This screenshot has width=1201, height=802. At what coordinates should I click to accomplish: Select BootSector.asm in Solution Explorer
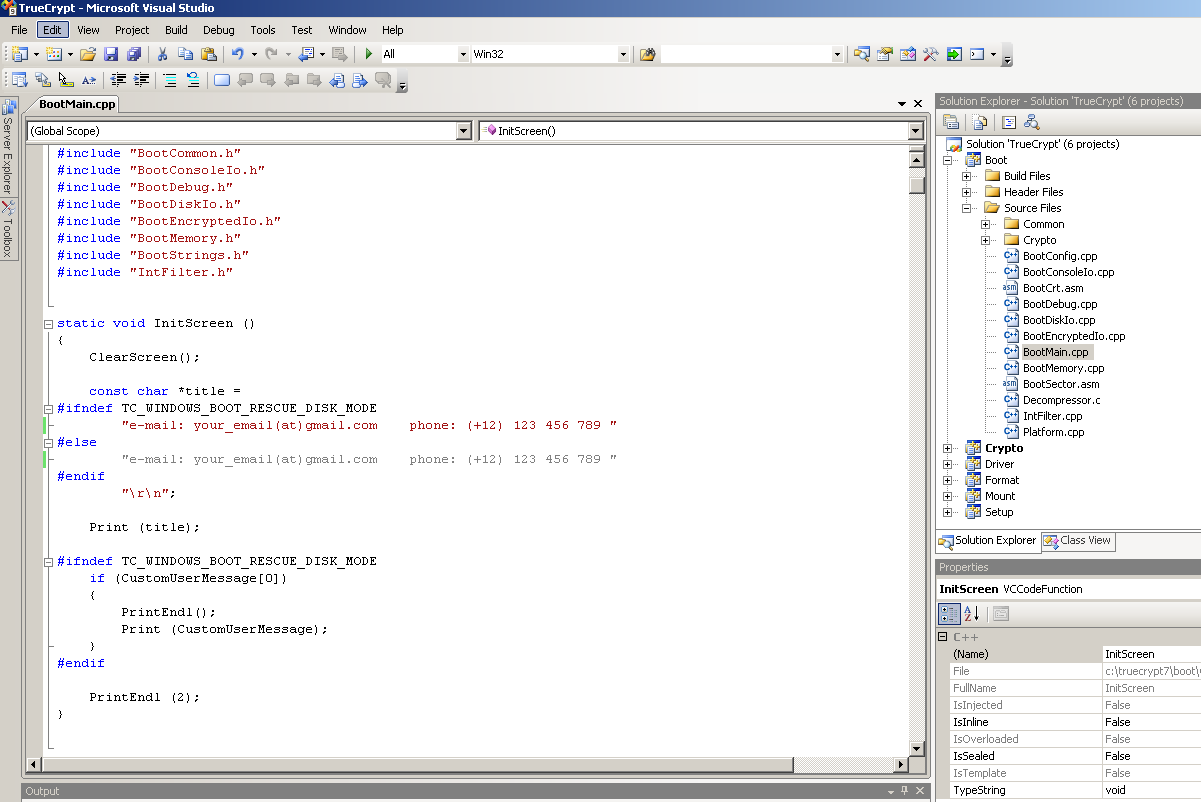[x=1061, y=384]
